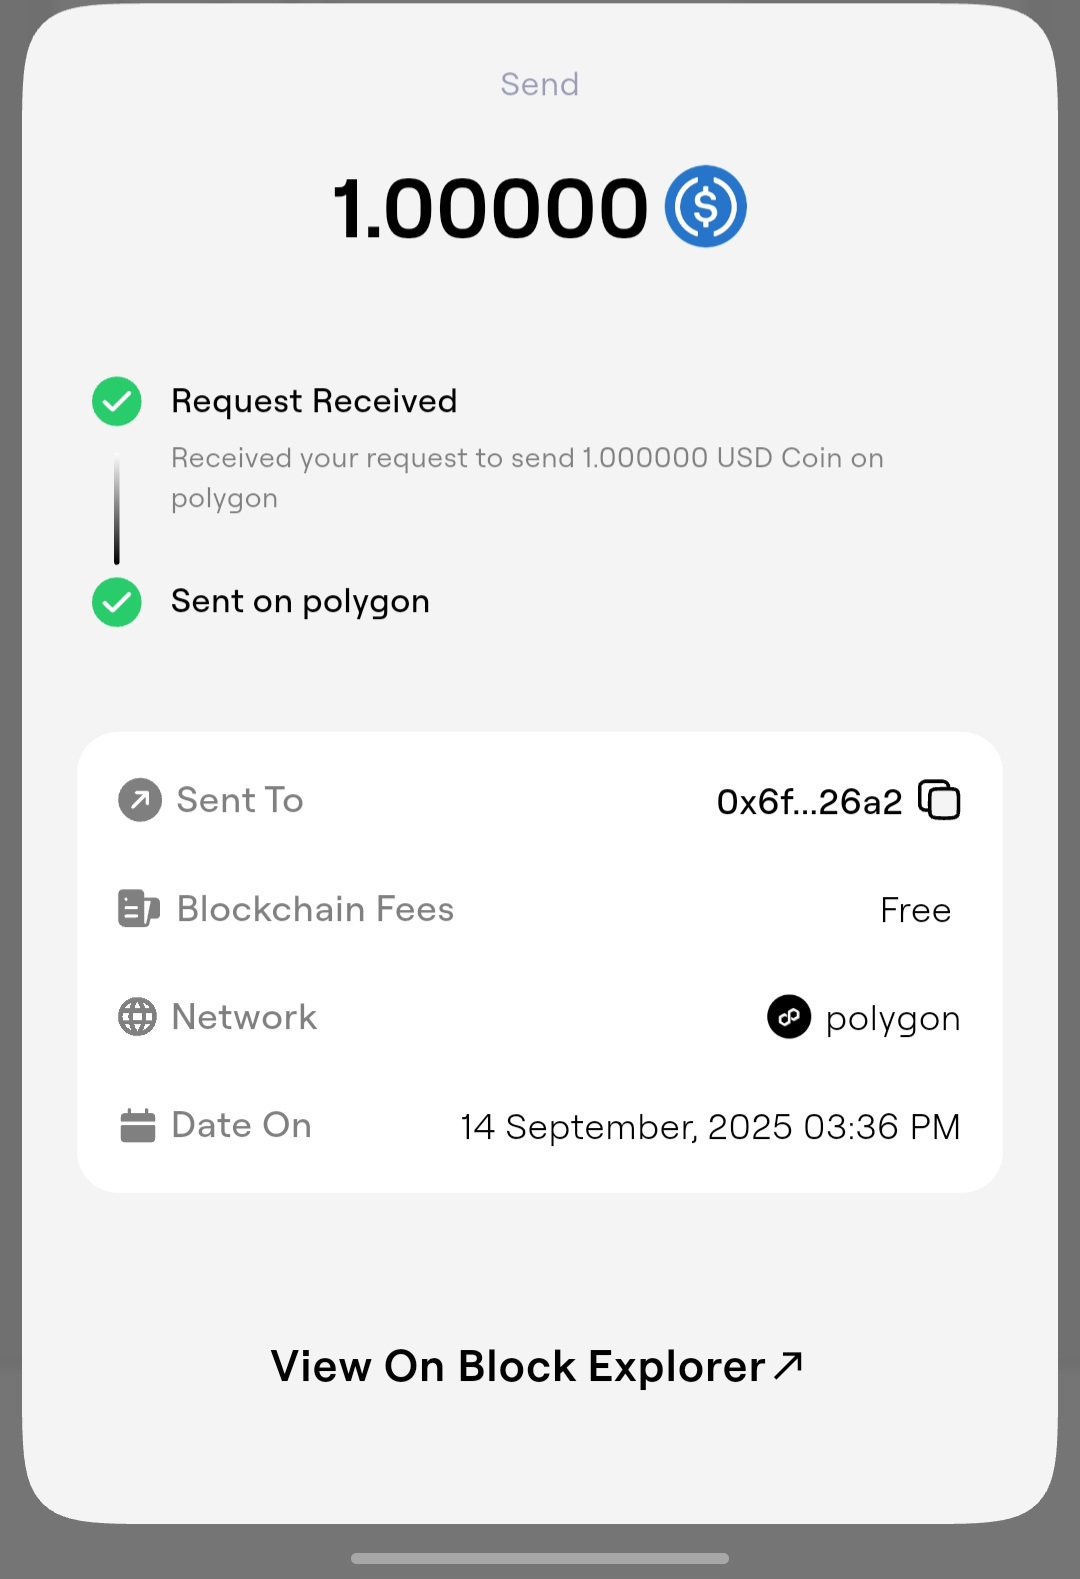Image resolution: width=1080 pixels, height=1579 pixels.
Task: Tap the 14 September, 2025 date value
Action: (x=709, y=1127)
